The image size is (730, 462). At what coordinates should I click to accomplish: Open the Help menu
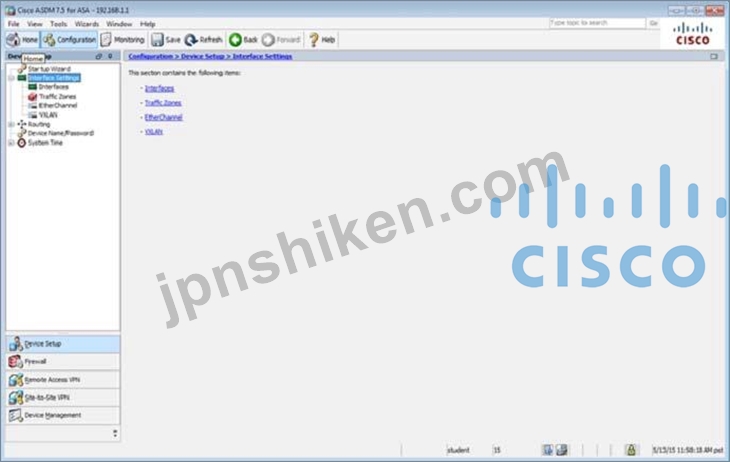point(148,24)
